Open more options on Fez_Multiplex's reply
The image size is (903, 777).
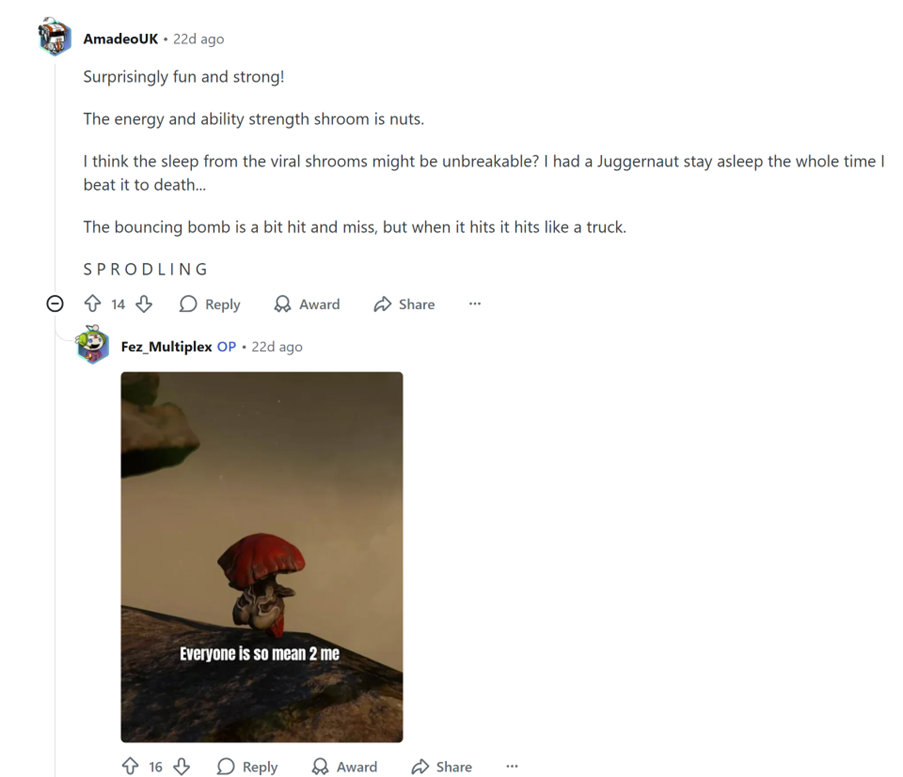[512, 766]
